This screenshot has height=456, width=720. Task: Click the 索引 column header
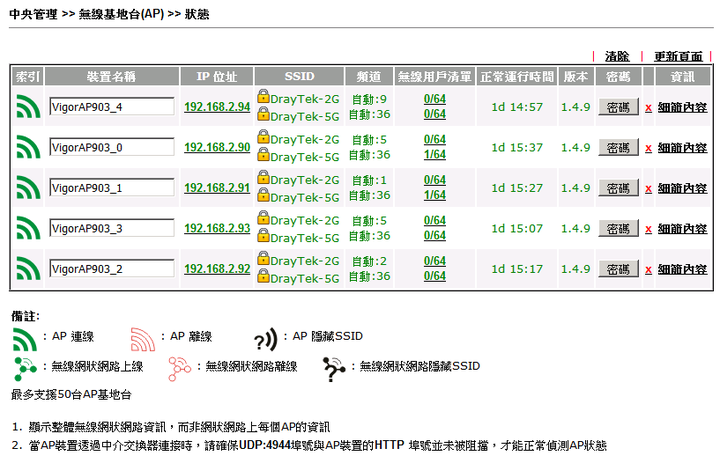(x=28, y=76)
